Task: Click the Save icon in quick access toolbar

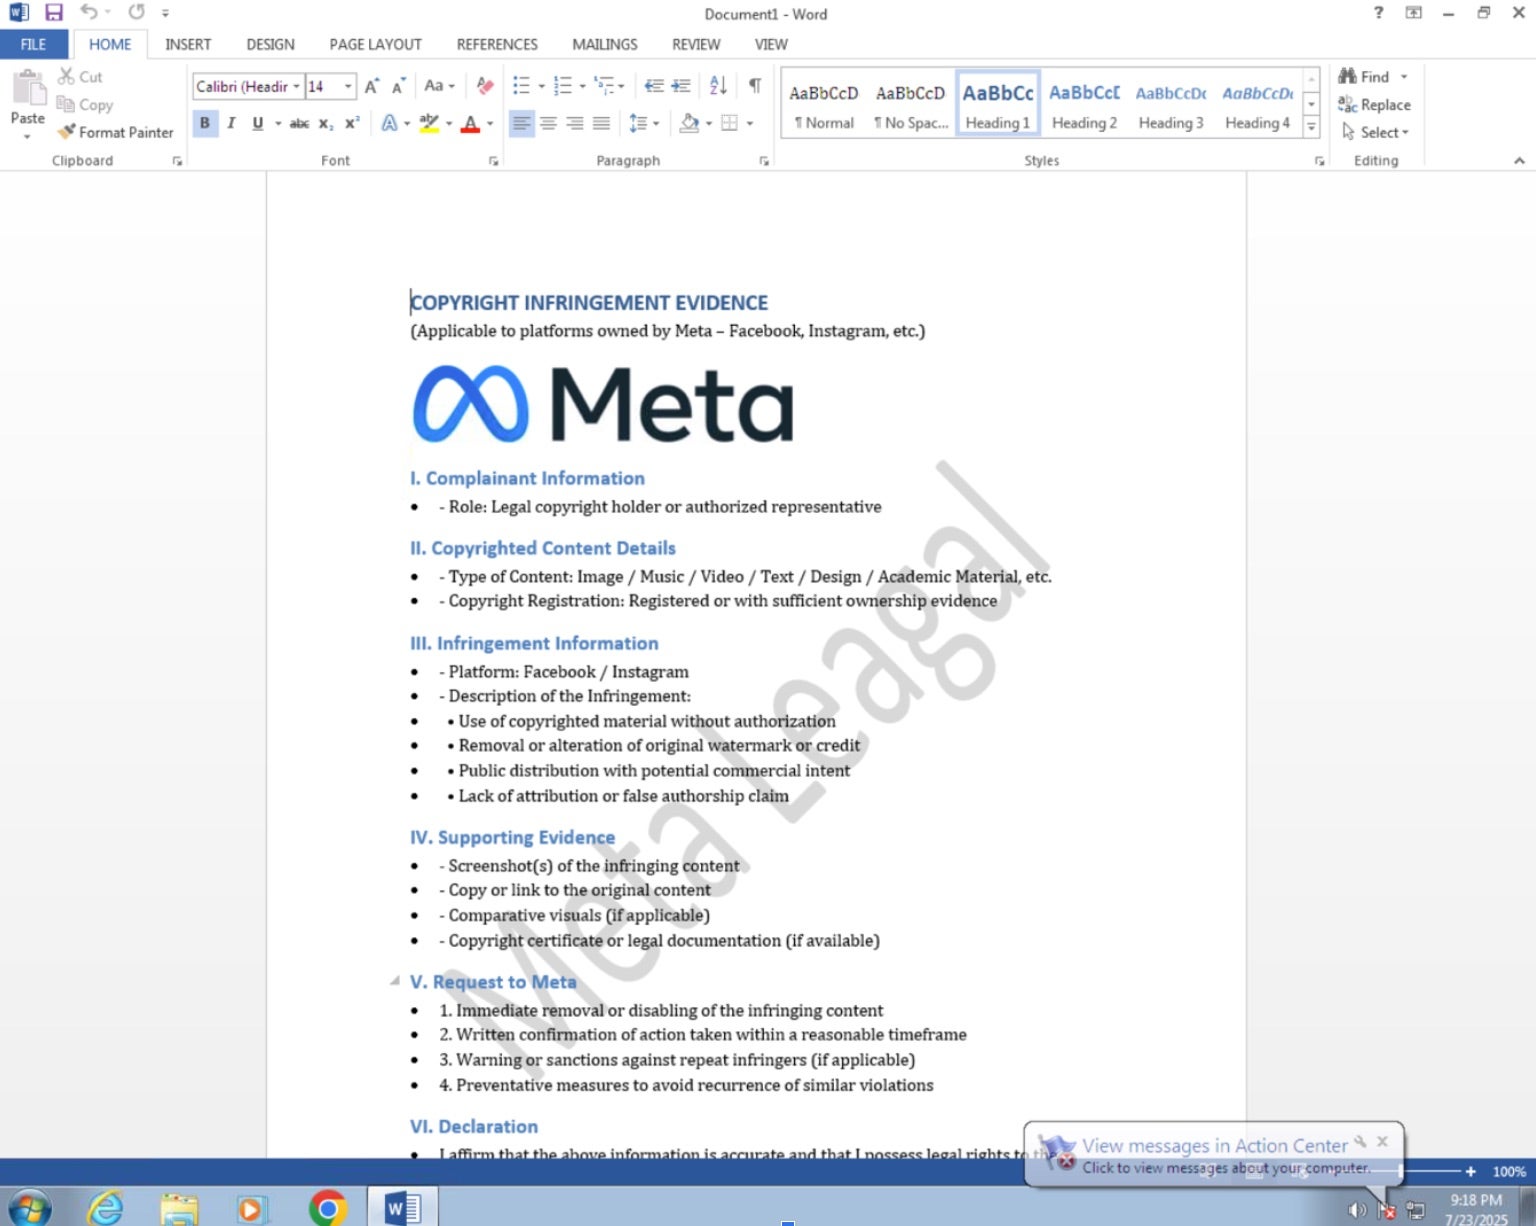Action: (x=54, y=13)
